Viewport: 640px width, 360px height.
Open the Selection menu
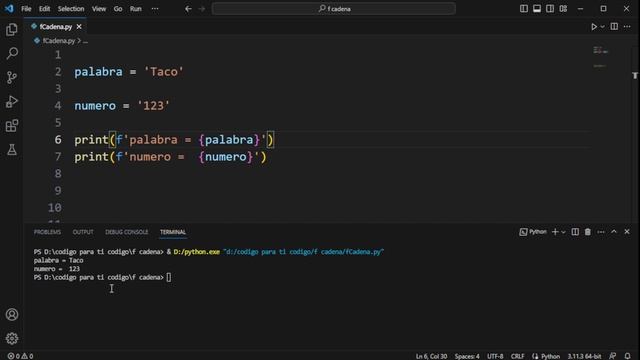71,9
